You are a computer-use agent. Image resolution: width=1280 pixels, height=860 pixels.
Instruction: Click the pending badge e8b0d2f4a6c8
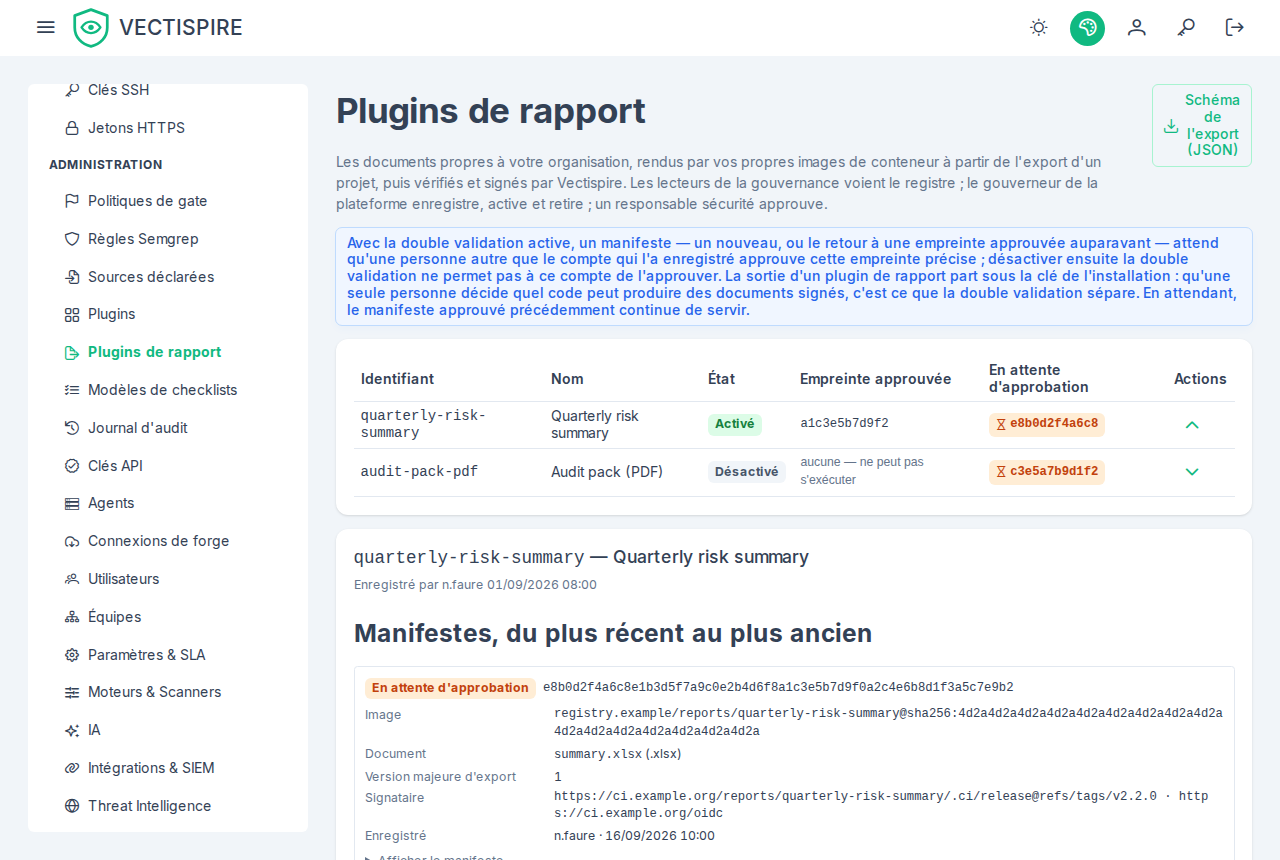[x=1047, y=424]
